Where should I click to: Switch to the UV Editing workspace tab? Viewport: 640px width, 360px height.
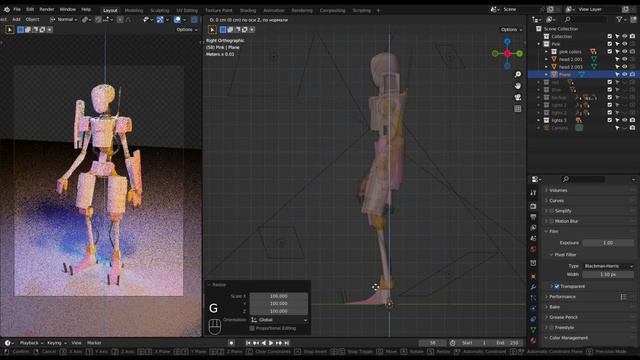point(187,10)
